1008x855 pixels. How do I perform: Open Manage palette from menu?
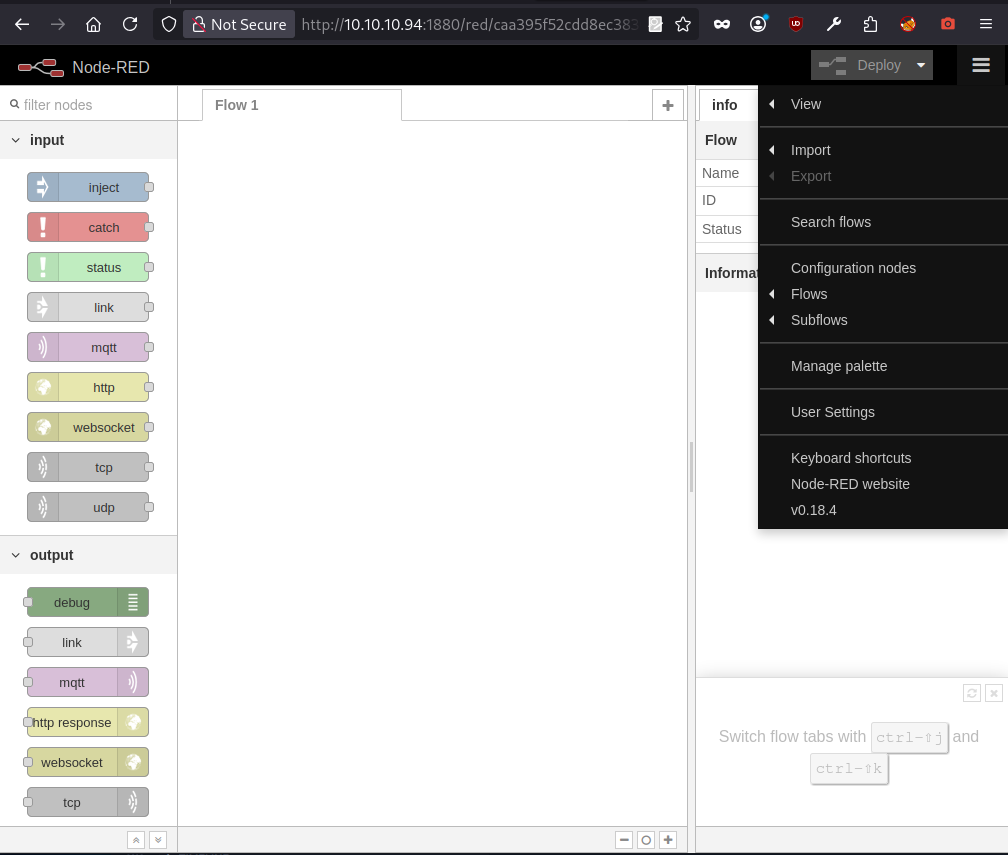[838, 366]
